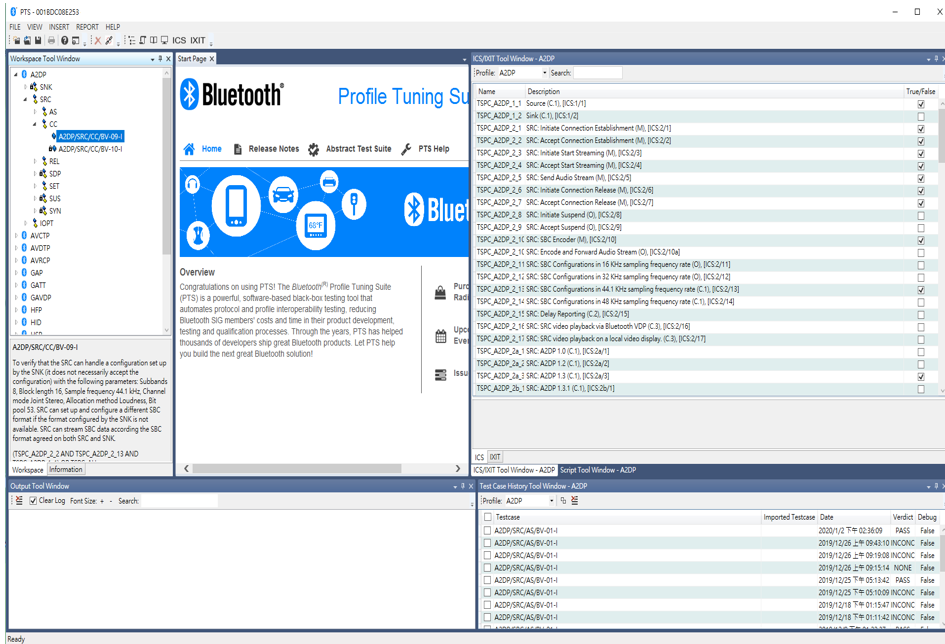Open the Workspace Tool Window options dropdown arrow
Image resolution: width=945 pixels, height=644 pixels.
click(152, 59)
